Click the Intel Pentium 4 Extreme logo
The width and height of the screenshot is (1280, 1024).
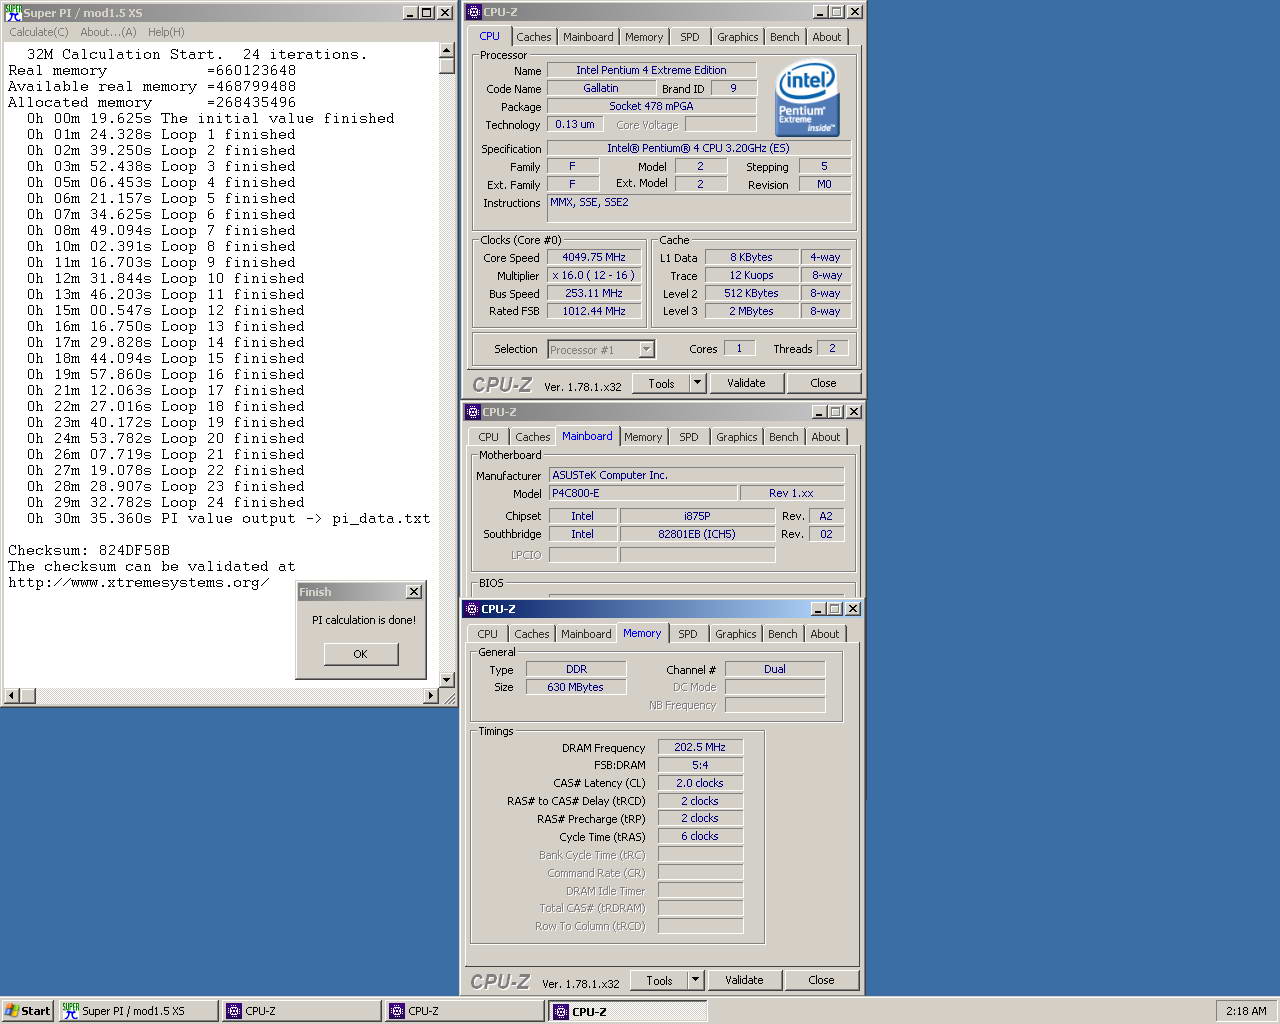pos(808,100)
